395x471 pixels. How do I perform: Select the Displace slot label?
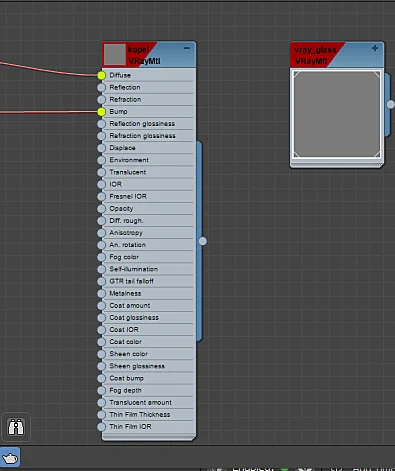122,148
